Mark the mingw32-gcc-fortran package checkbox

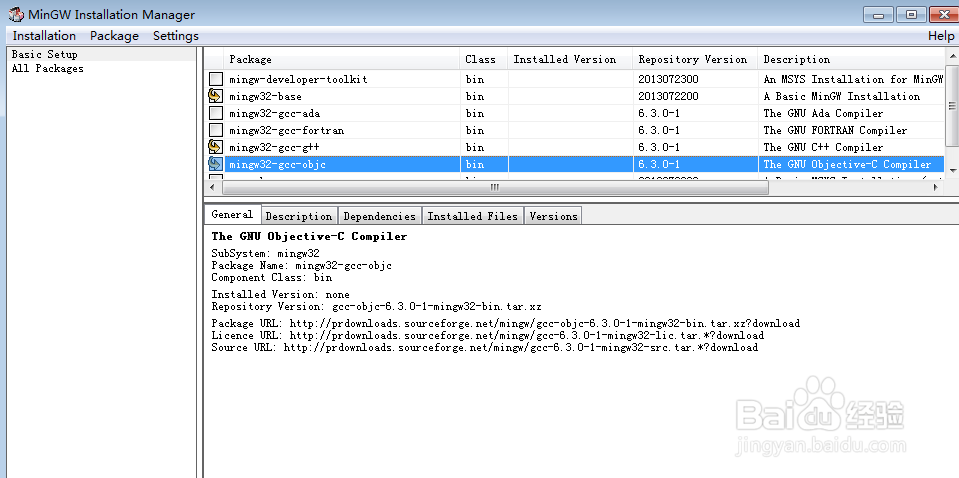pos(215,130)
